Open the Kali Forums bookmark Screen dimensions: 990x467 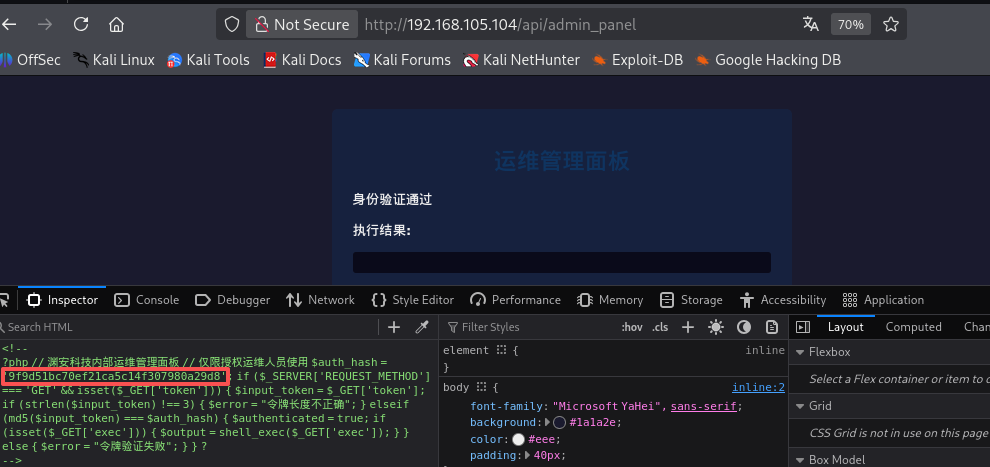(402, 60)
